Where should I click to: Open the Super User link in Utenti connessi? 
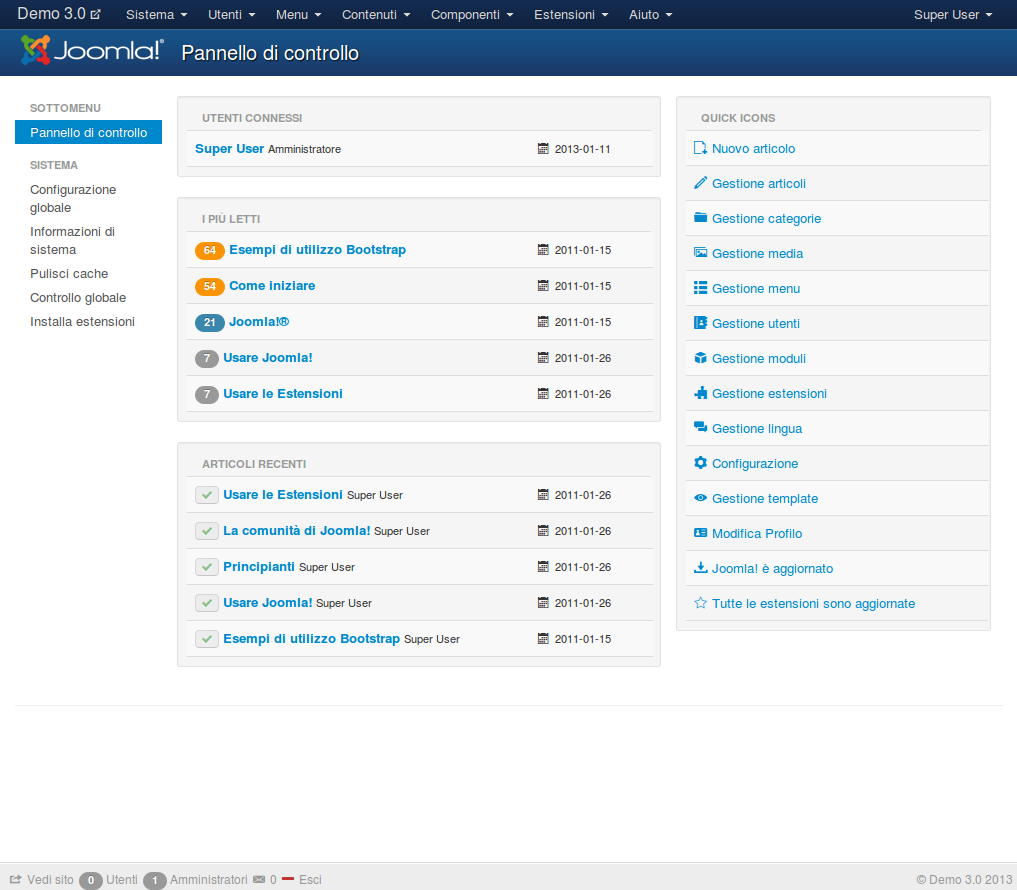click(x=230, y=149)
